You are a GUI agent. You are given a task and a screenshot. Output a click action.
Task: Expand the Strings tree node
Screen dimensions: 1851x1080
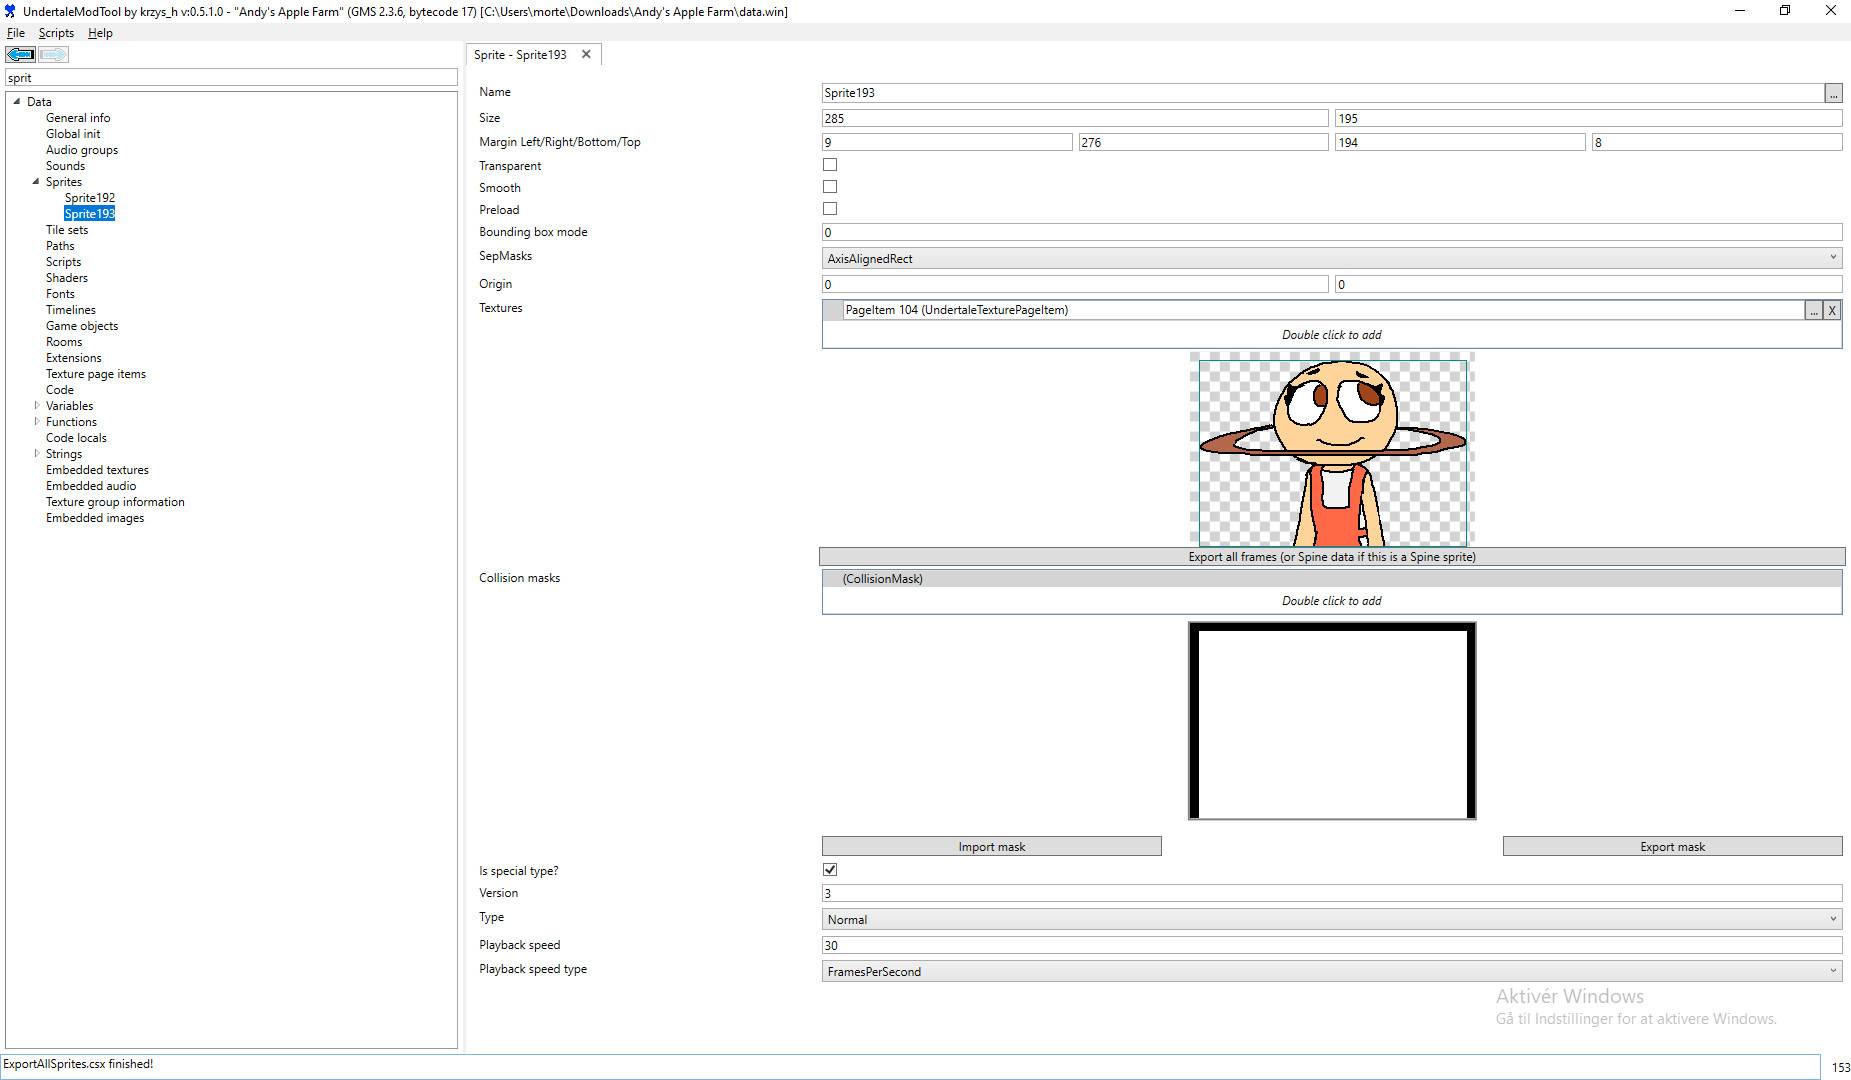pyautogui.click(x=37, y=454)
